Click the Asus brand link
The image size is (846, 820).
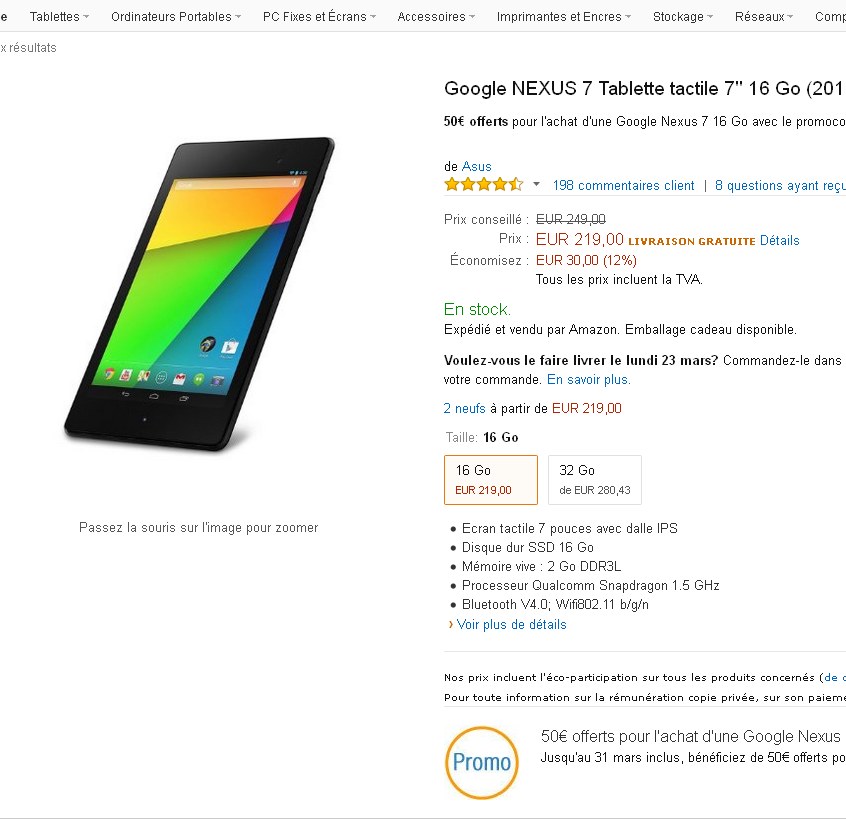point(476,166)
